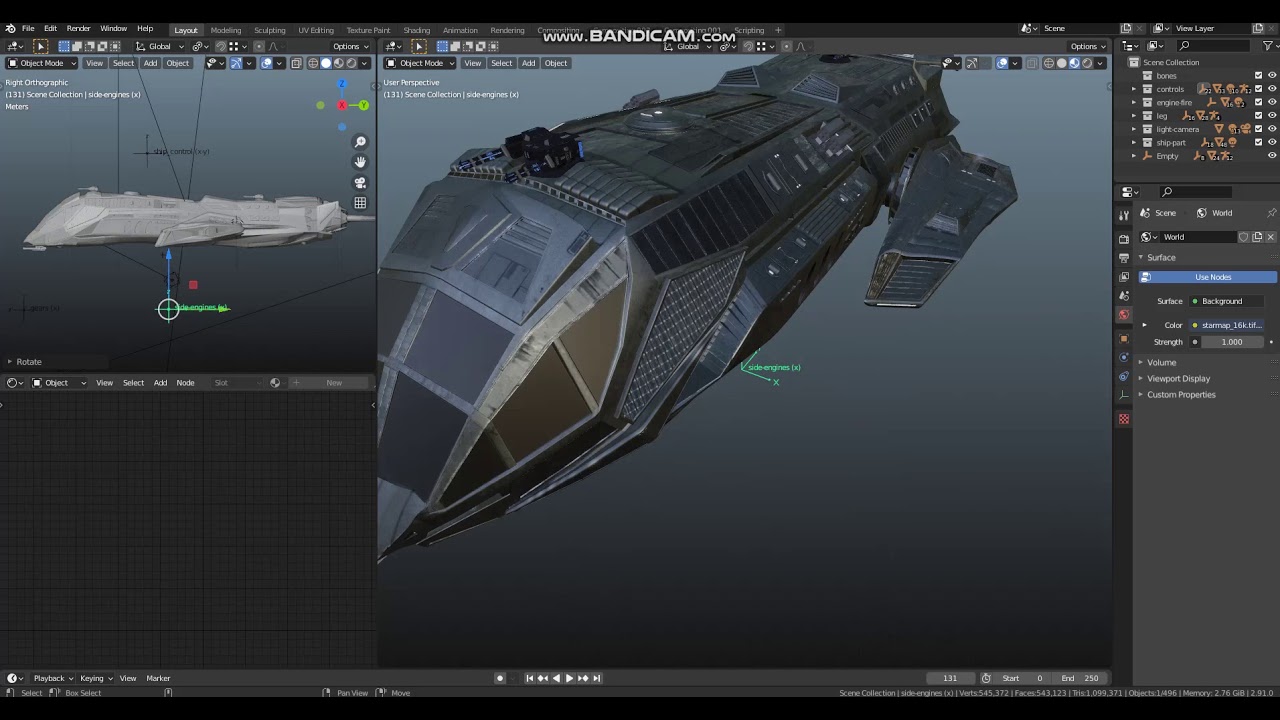Viewport: 1280px width, 720px height.
Task: Open the Tool properties tab icon
Action: [x=1124, y=215]
